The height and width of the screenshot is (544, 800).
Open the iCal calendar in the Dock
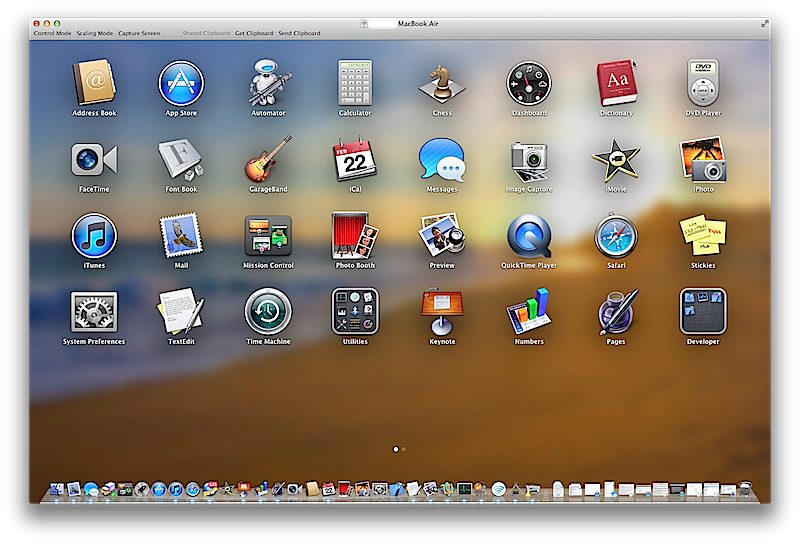329,489
